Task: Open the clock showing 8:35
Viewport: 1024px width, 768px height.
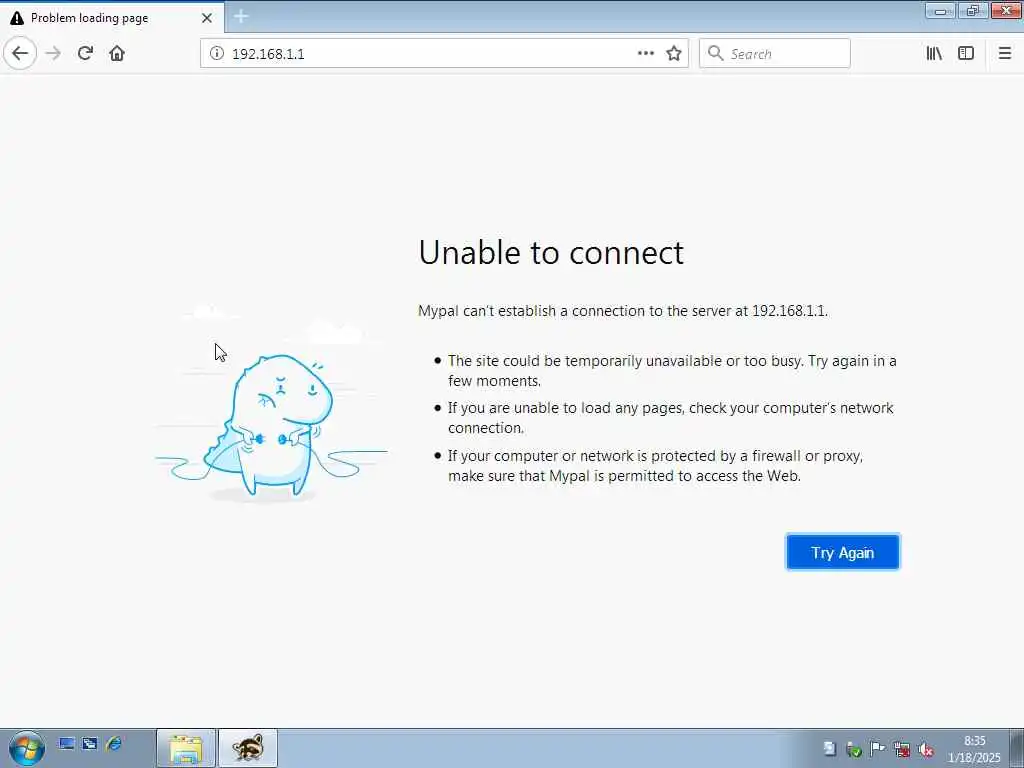Action: click(974, 749)
